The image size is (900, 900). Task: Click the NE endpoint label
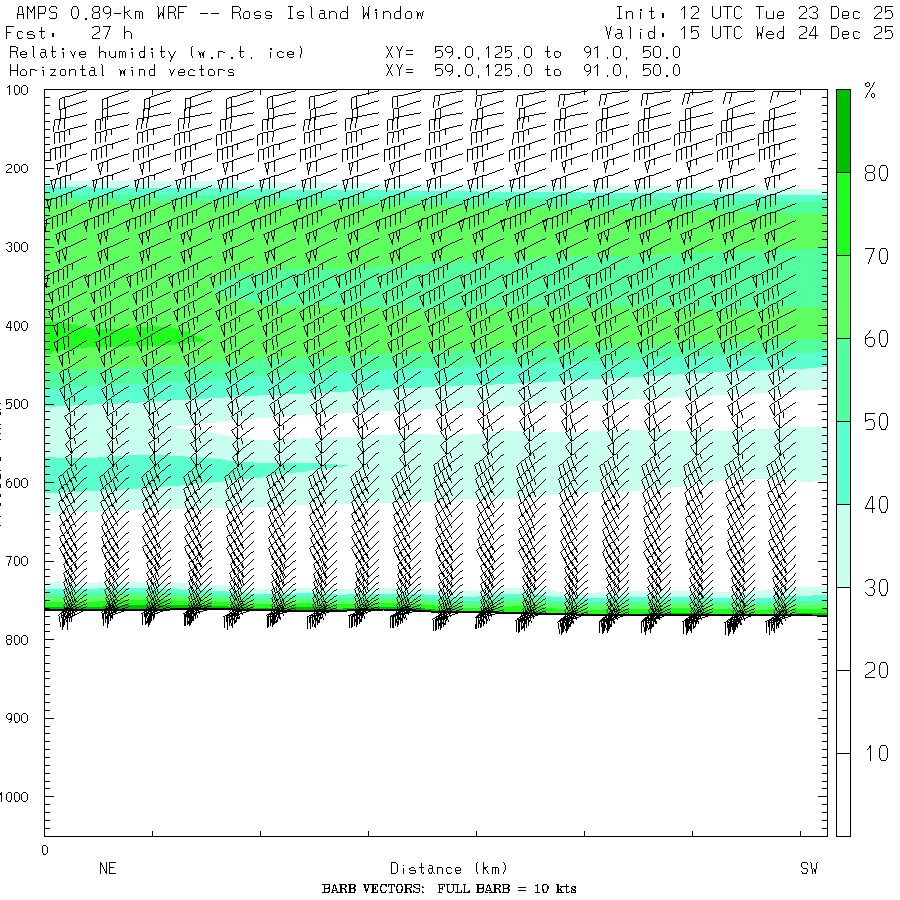coord(107,869)
